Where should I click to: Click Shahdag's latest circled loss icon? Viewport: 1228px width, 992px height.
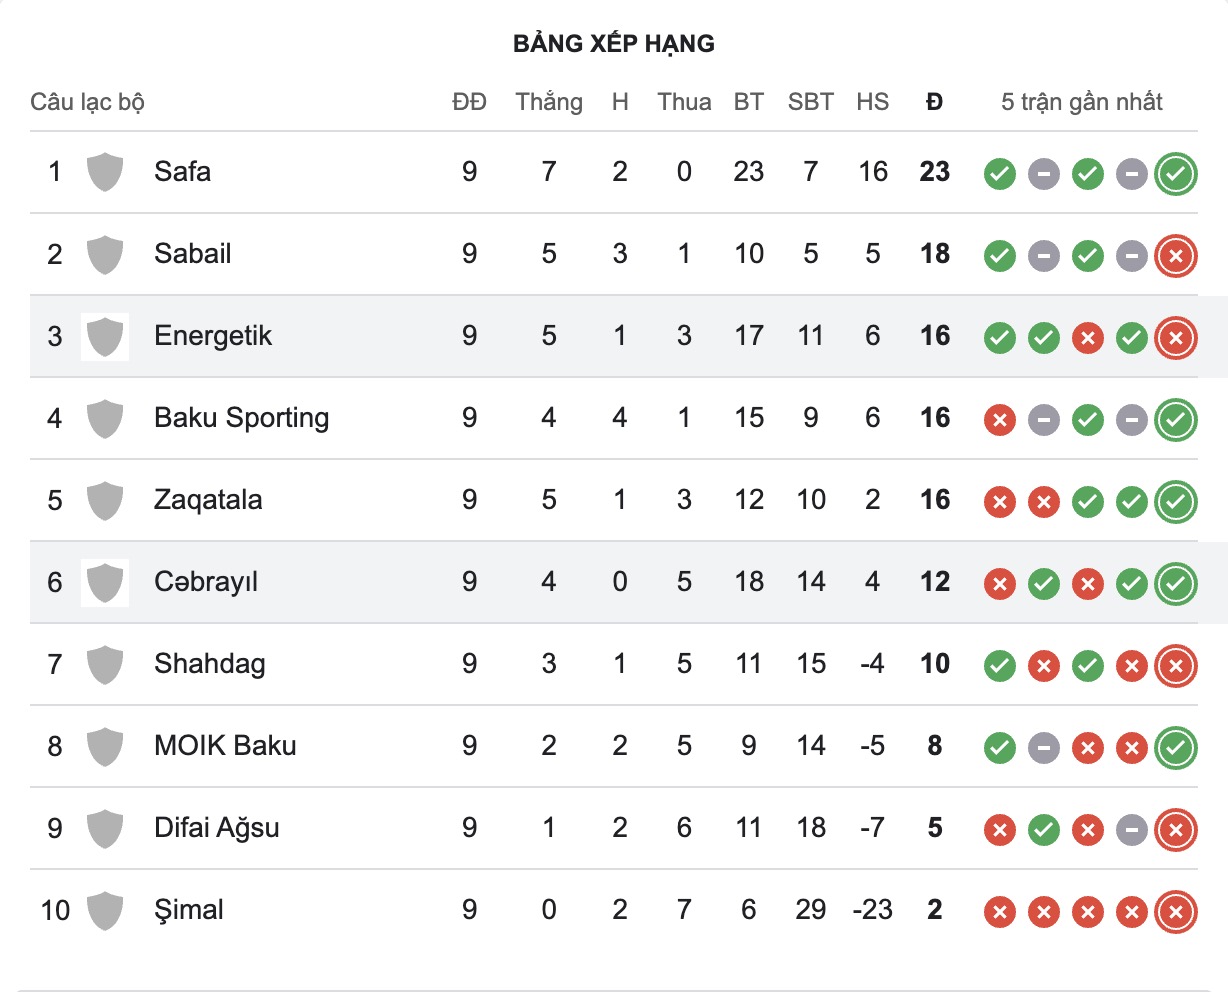(x=1176, y=666)
